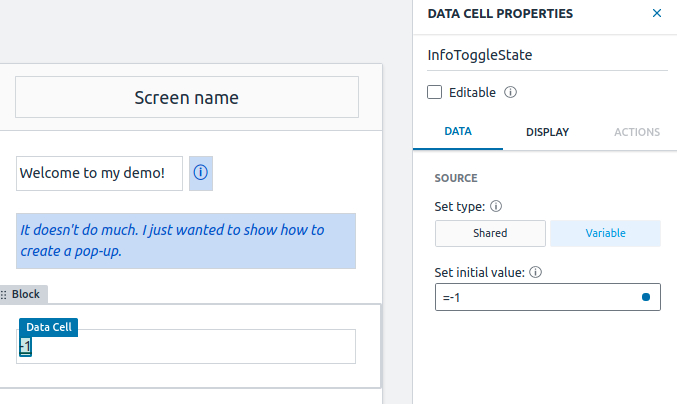Click the blue info icon beside Welcome text
Screen dimensions: 677x404
[200, 173]
